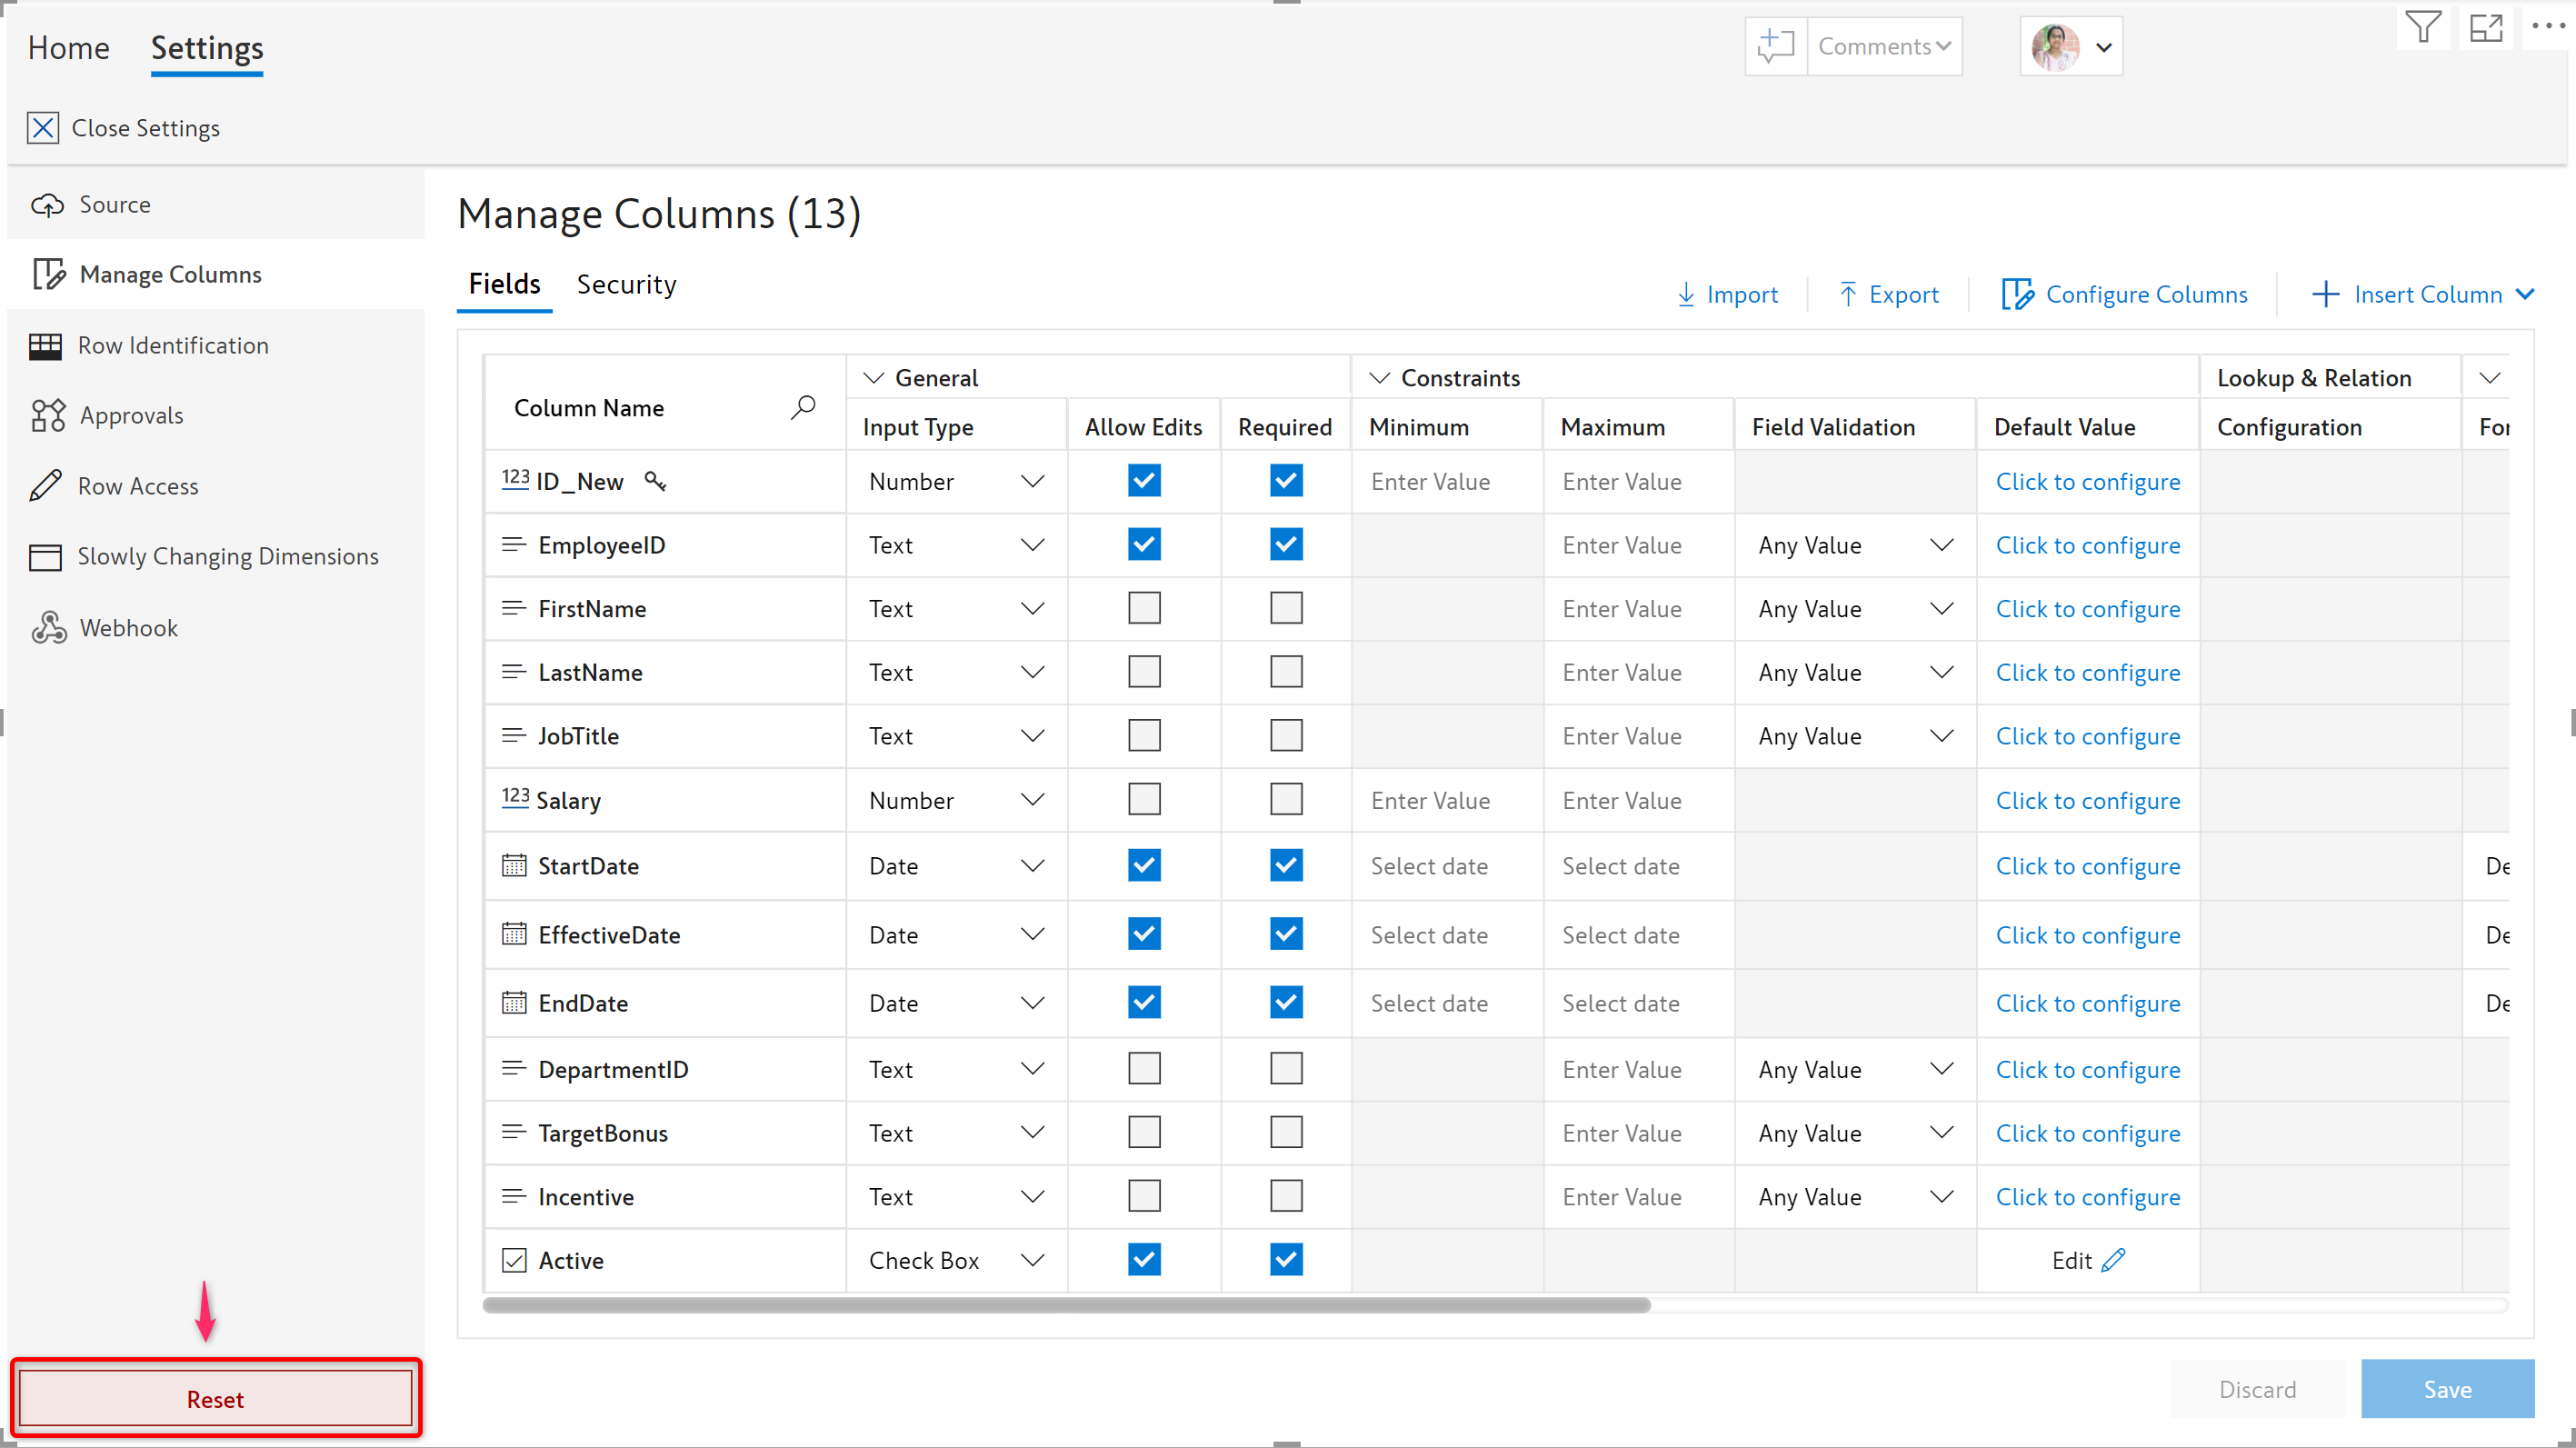The image size is (2576, 1448).
Task: Open Field Validation dropdown for LastName
Action: click(x=1941, y=672)
